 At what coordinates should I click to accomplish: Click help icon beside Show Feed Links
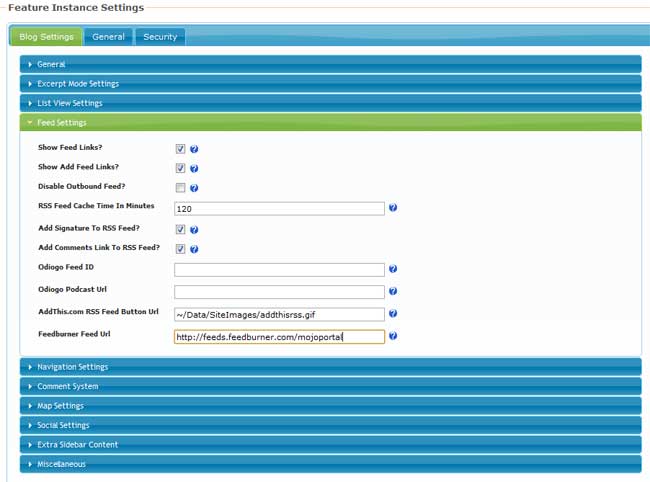pos(194,149)
